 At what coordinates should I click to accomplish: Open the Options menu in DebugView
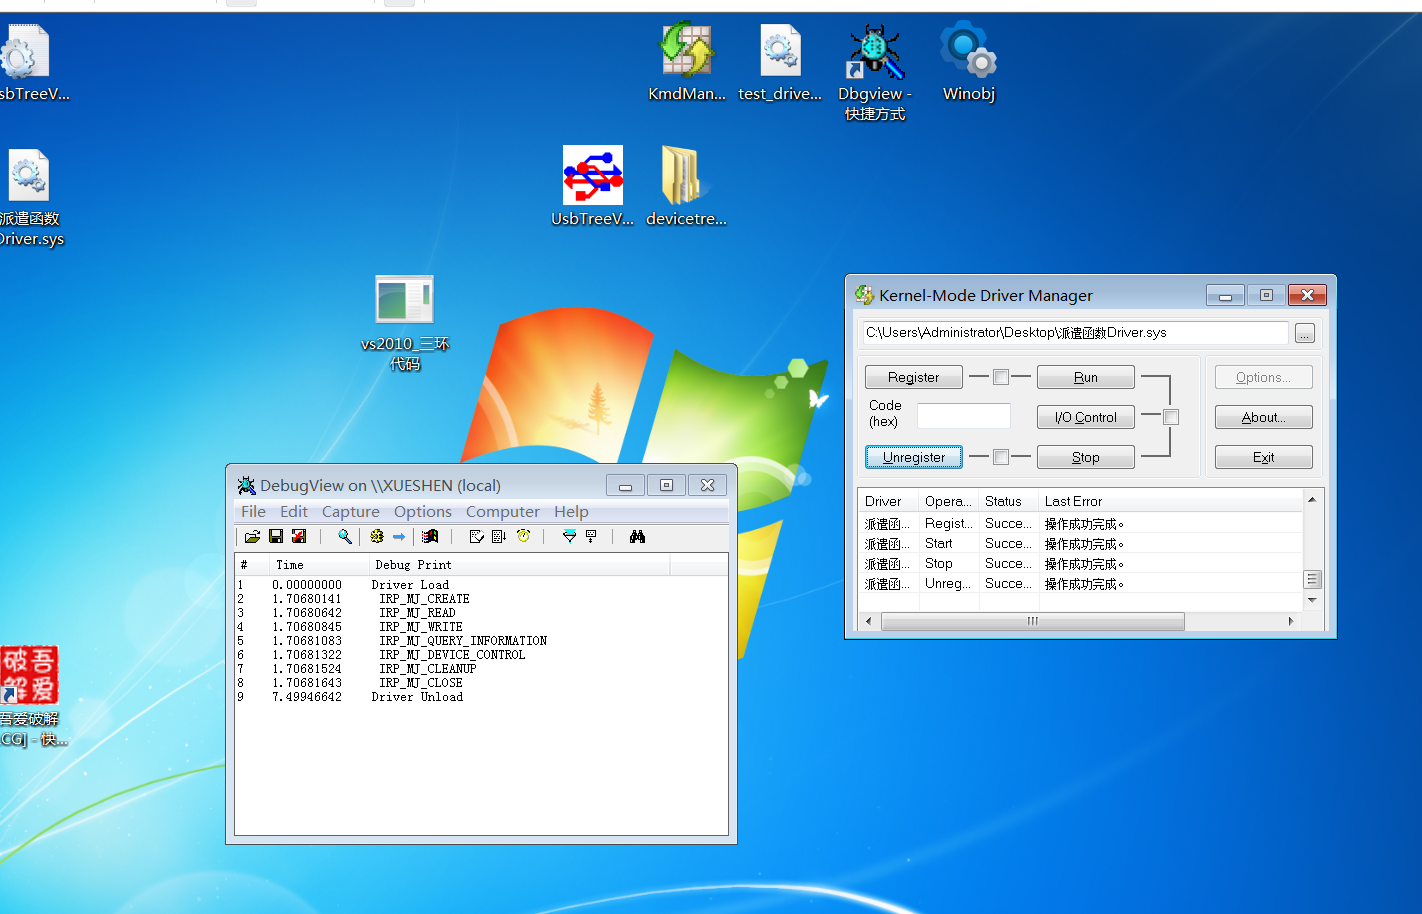423,511
